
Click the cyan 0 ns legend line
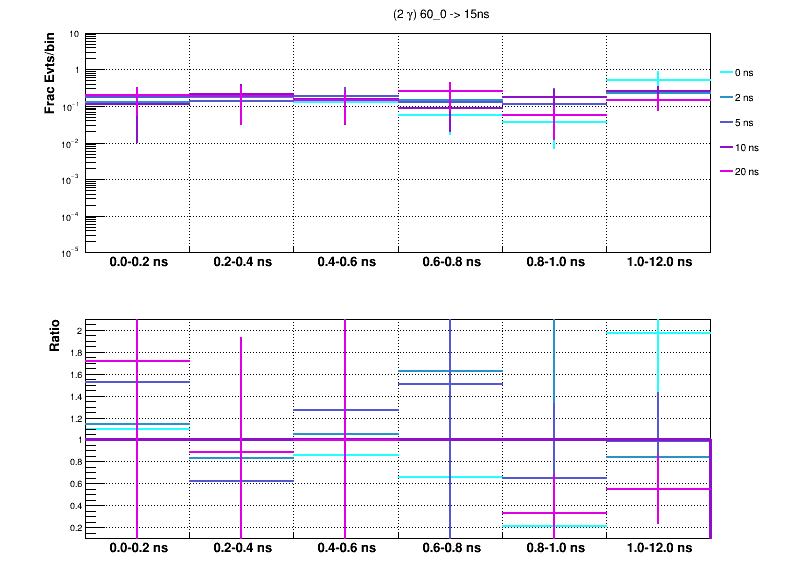tap(727, 73)
